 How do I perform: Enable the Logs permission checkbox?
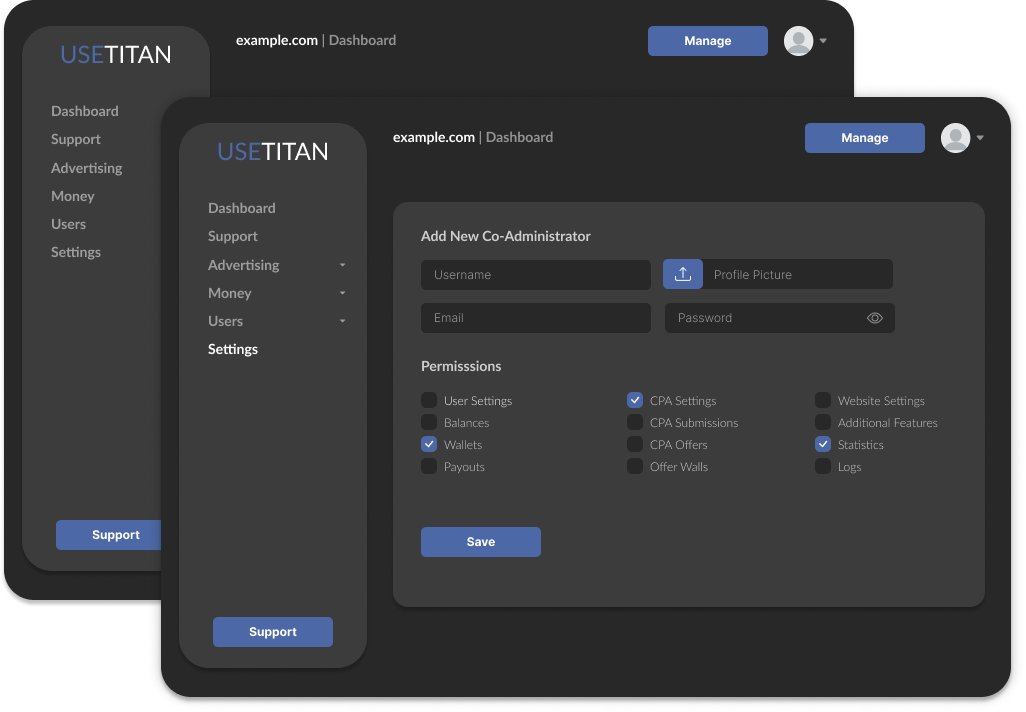[823, 467]
